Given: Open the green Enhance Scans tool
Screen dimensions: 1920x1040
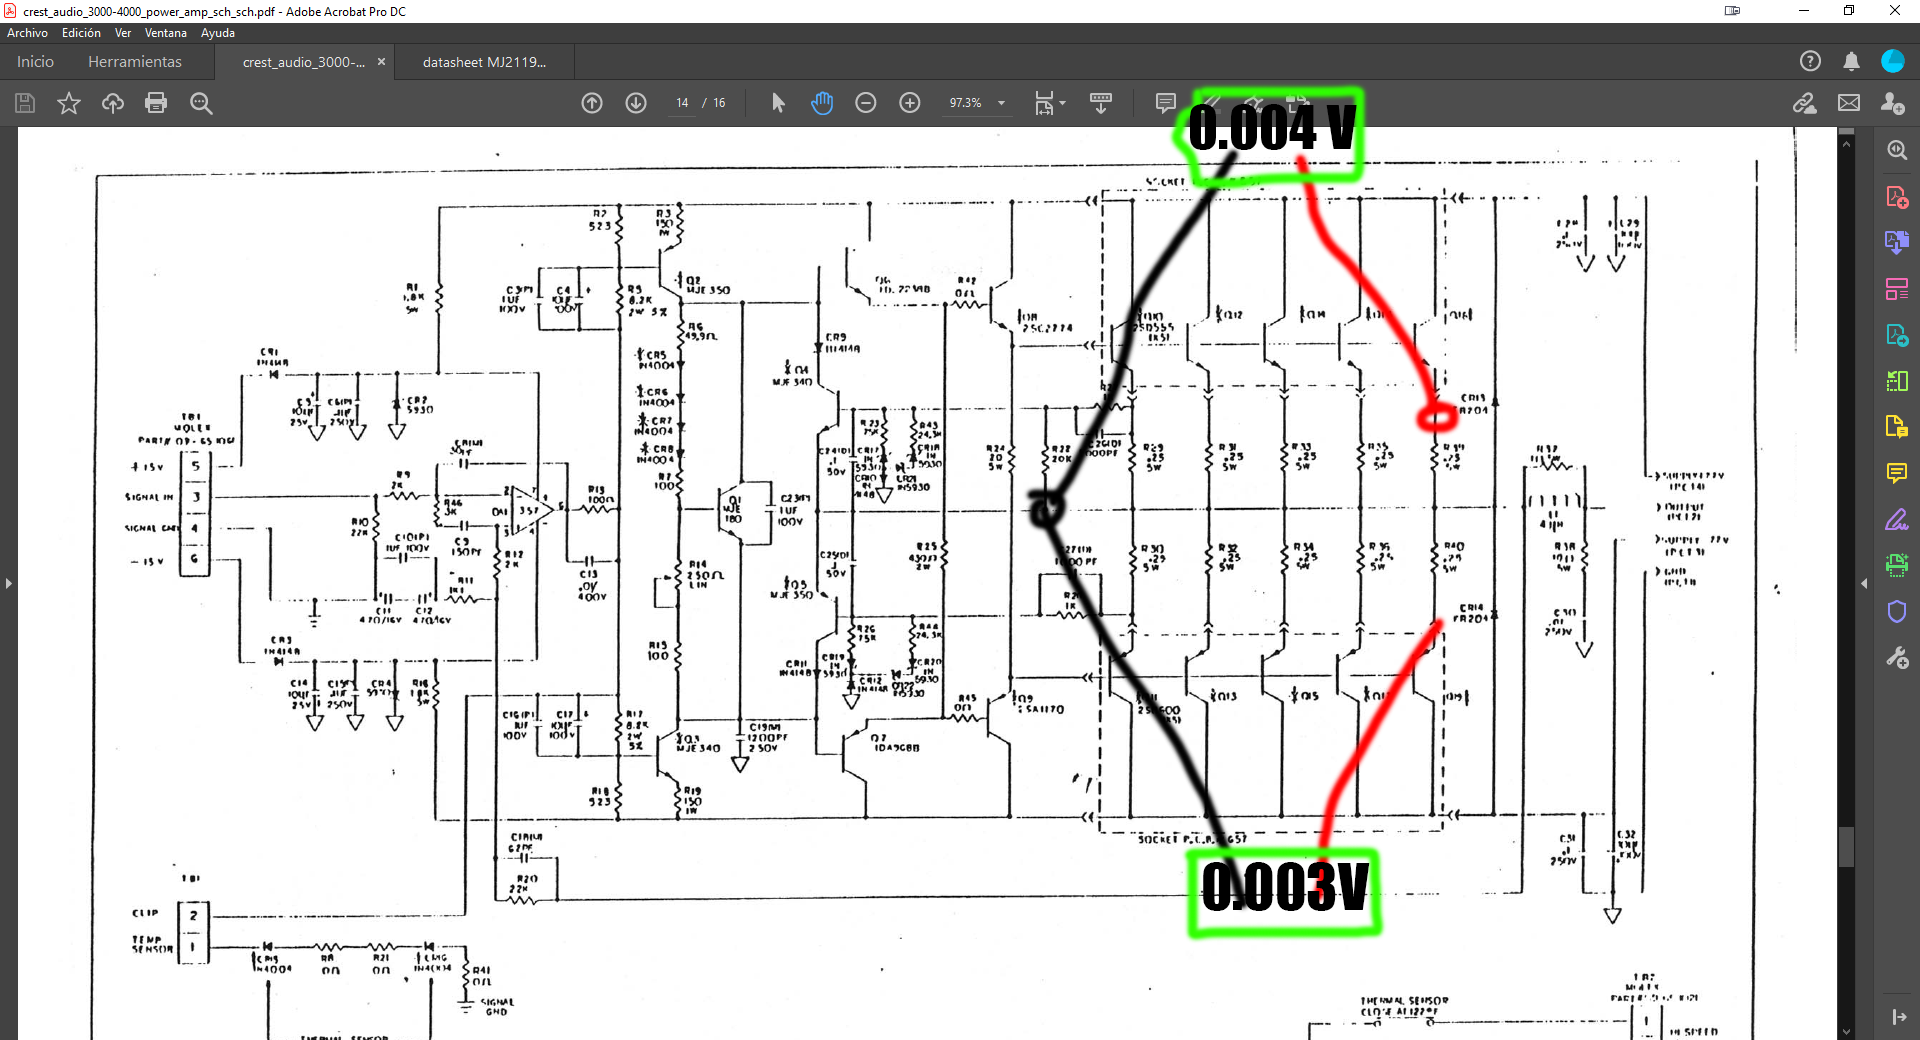Looking at the screenshot, I should tap(1897, 565).
